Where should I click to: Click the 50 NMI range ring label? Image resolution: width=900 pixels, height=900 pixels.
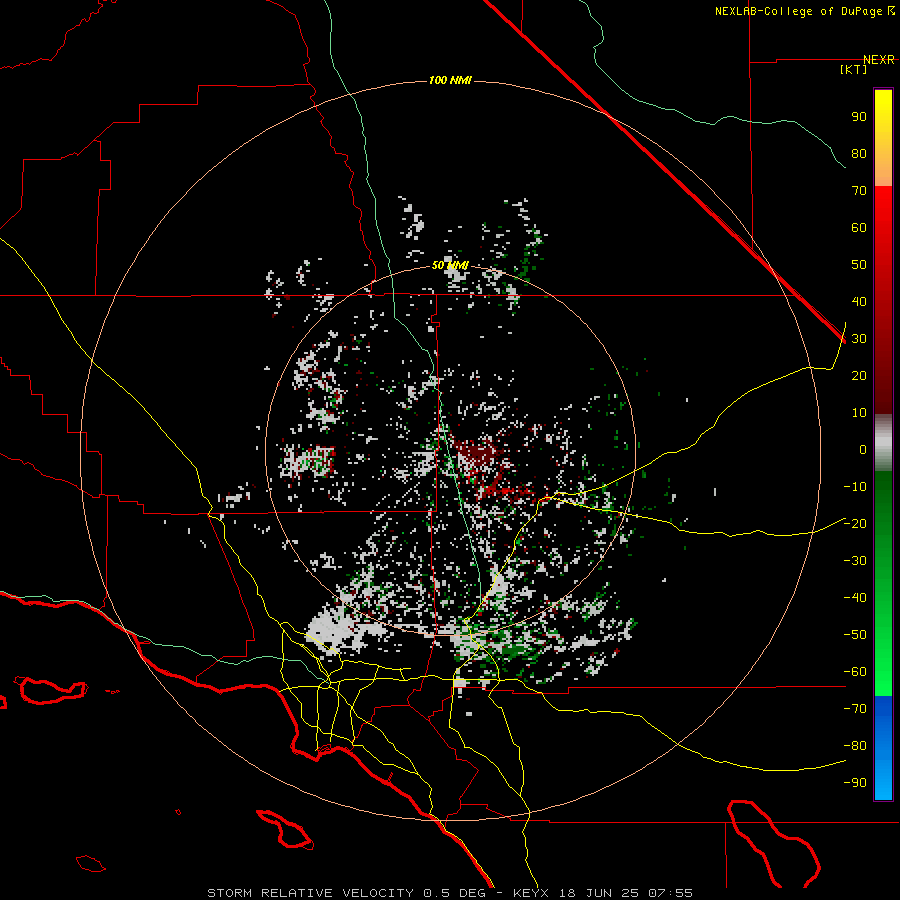pyautogui.click(x=450, y=265)
